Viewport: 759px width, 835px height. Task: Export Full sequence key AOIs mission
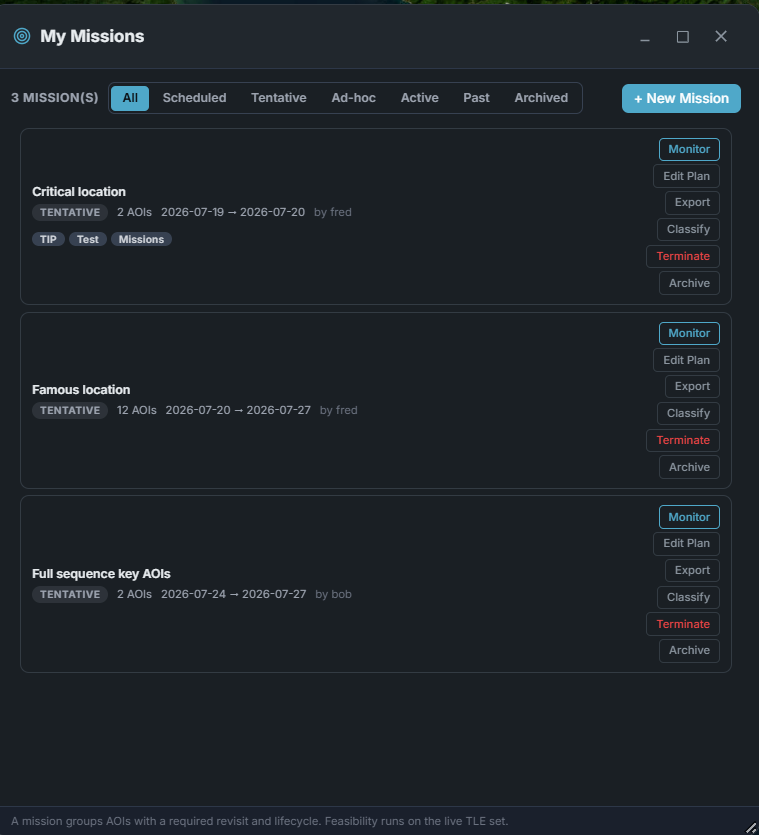[692, 570]
